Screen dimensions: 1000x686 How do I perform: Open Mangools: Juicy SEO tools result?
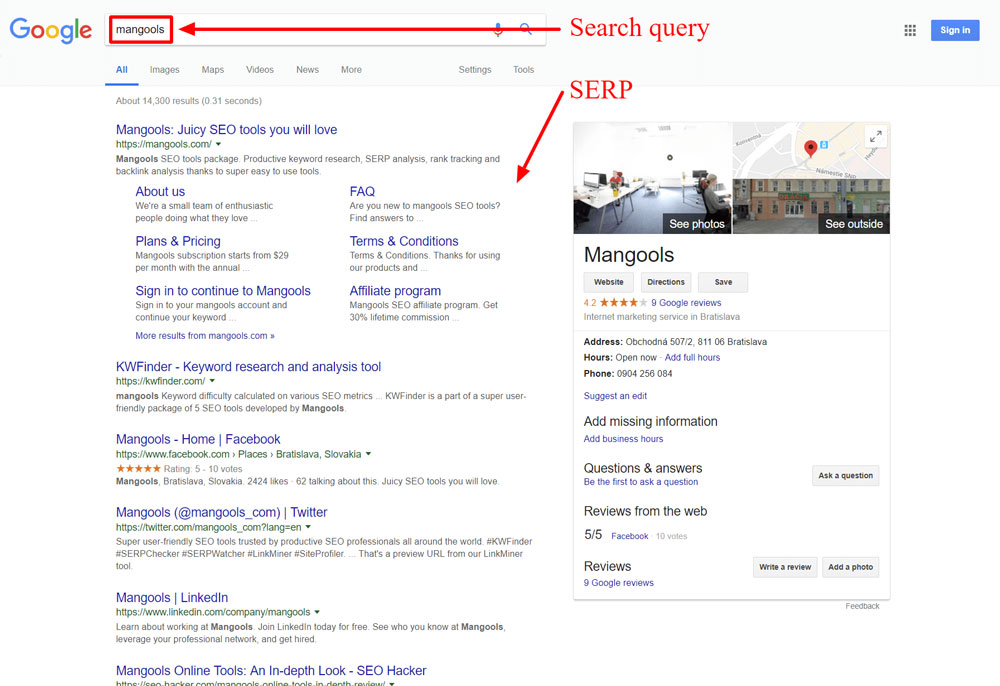pos(226,130)
